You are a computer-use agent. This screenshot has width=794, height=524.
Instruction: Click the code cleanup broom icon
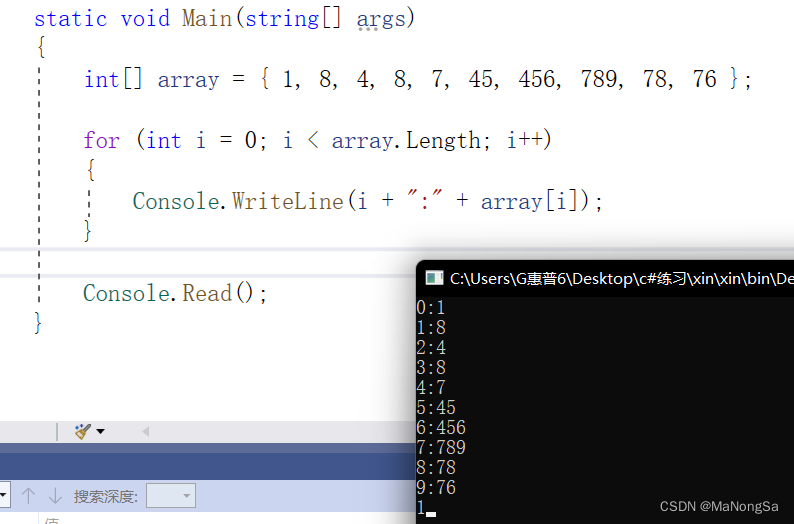click(83, 431)
